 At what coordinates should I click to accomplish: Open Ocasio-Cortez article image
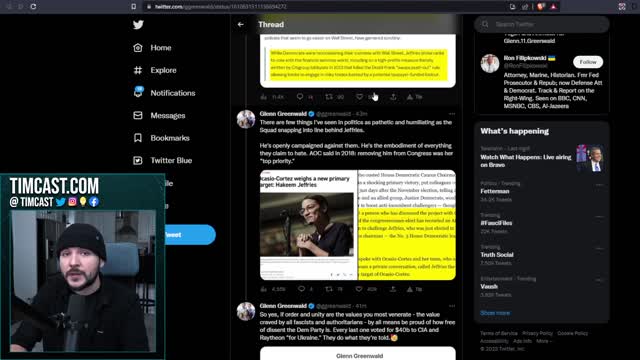click(x=308, y=225)
